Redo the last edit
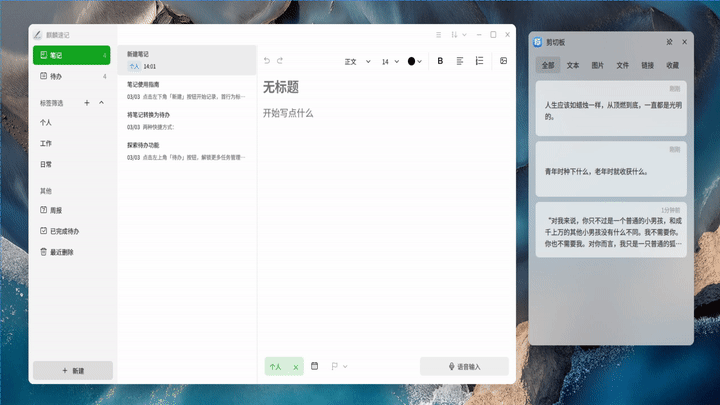This screenshot has height=405, width=720. 280,61
